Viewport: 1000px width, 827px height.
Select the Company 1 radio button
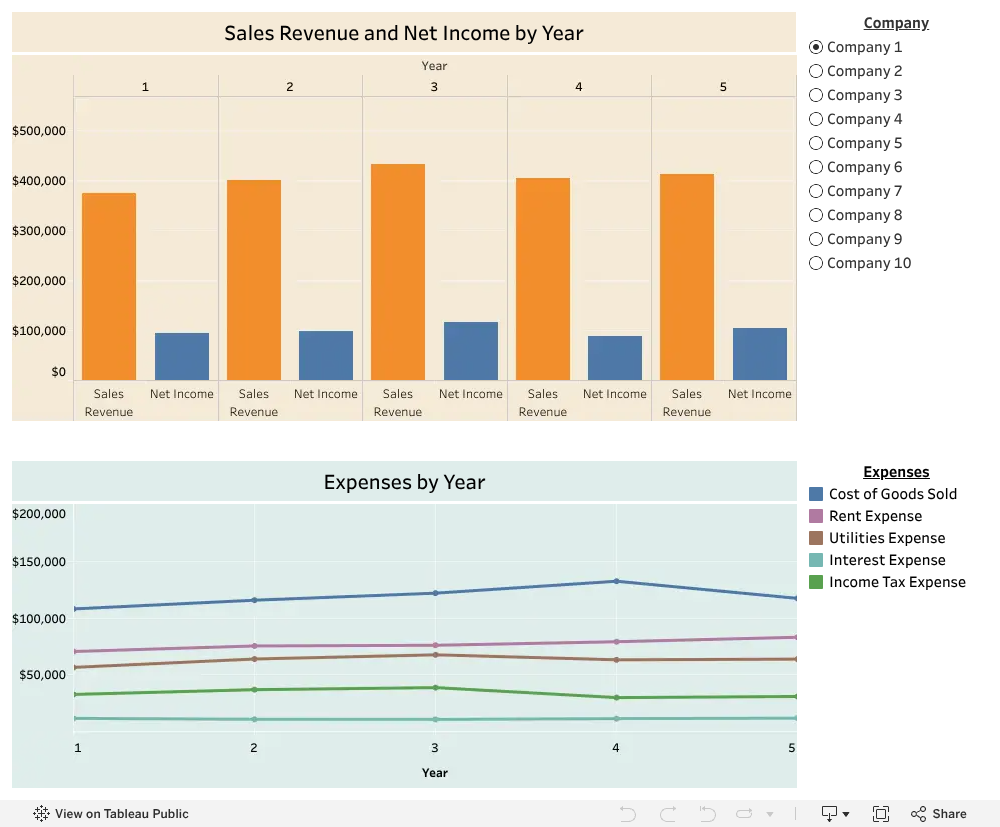816,47
